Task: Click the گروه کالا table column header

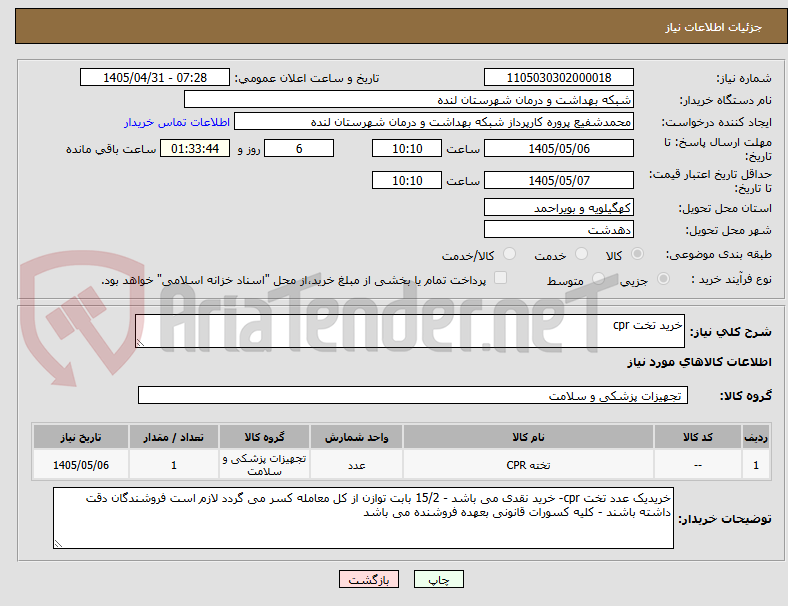Action: [x=264, y=437]
